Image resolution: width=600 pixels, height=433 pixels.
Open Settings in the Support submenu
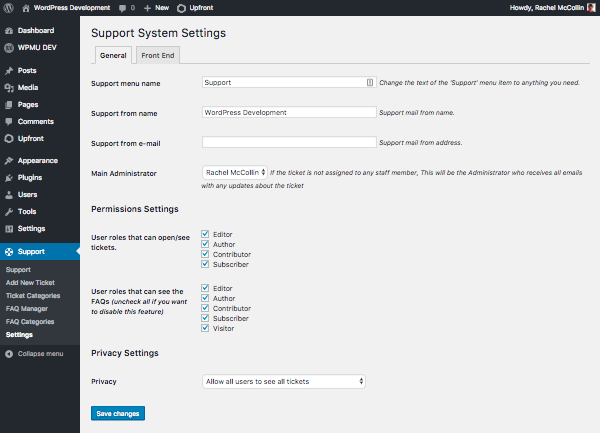coord(19,335)
